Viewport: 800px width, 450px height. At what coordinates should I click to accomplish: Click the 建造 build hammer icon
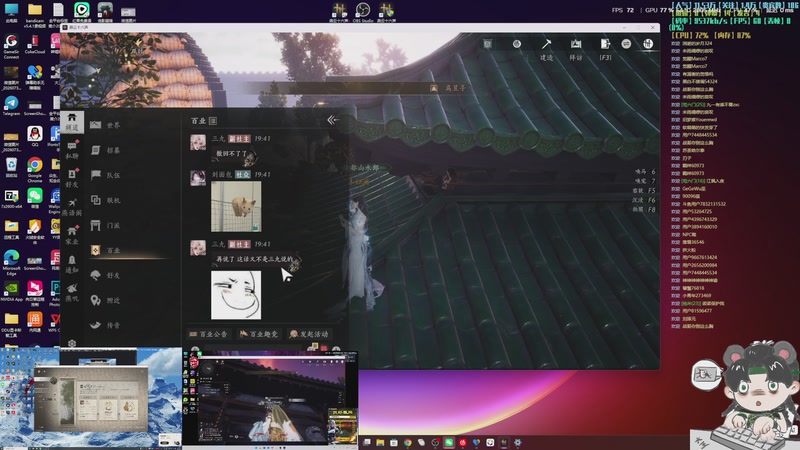[546, 48]
